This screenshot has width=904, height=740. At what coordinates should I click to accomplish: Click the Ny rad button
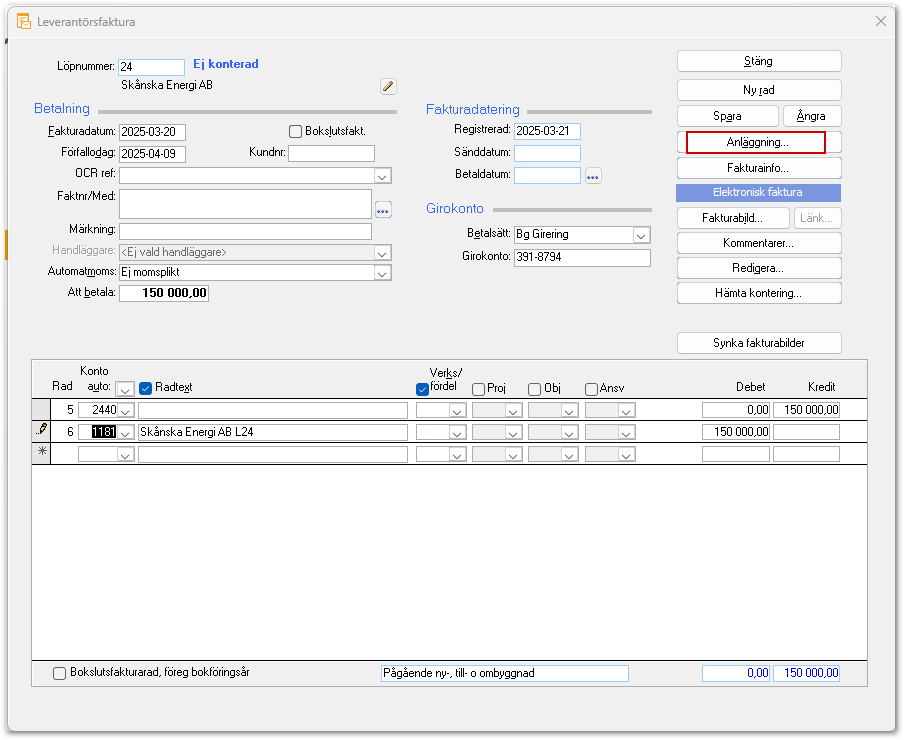[759, 90]
